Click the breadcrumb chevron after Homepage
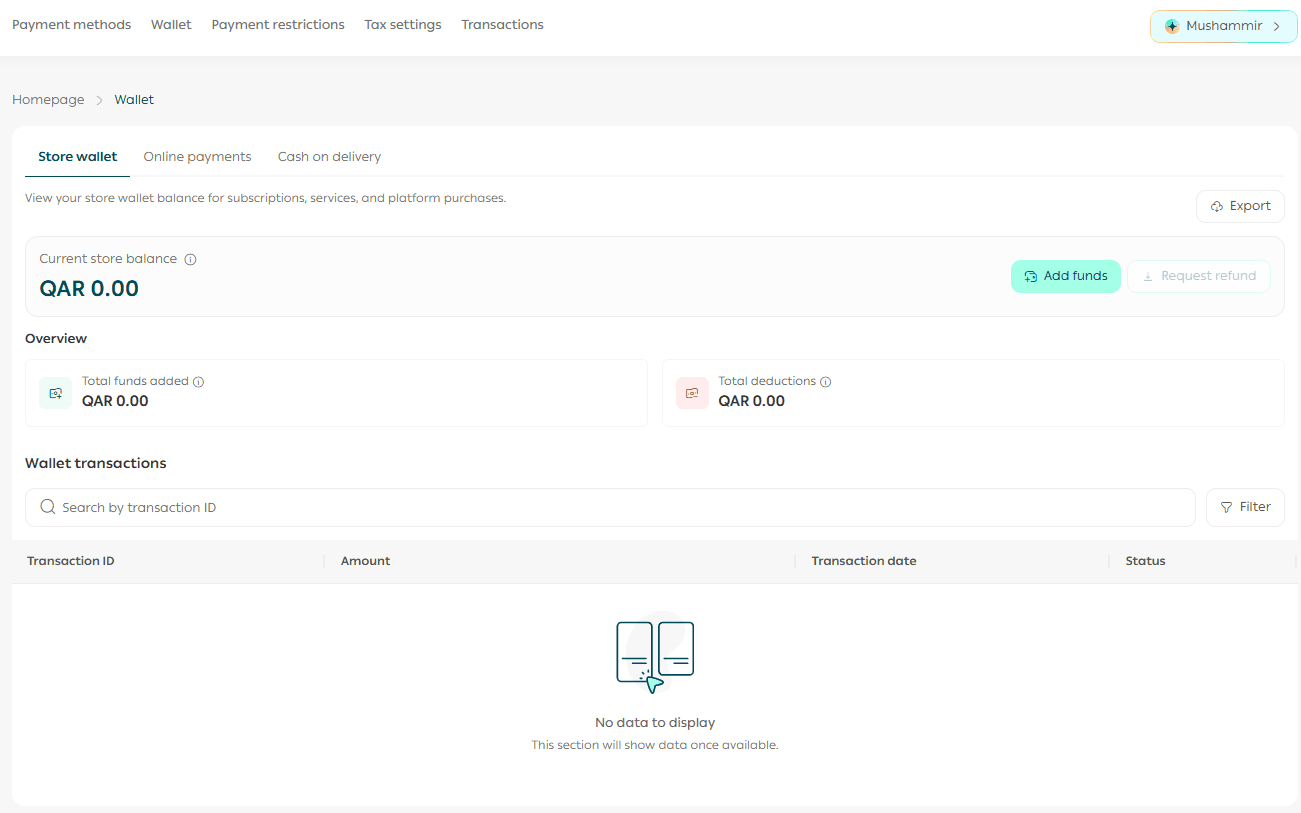 99,100
